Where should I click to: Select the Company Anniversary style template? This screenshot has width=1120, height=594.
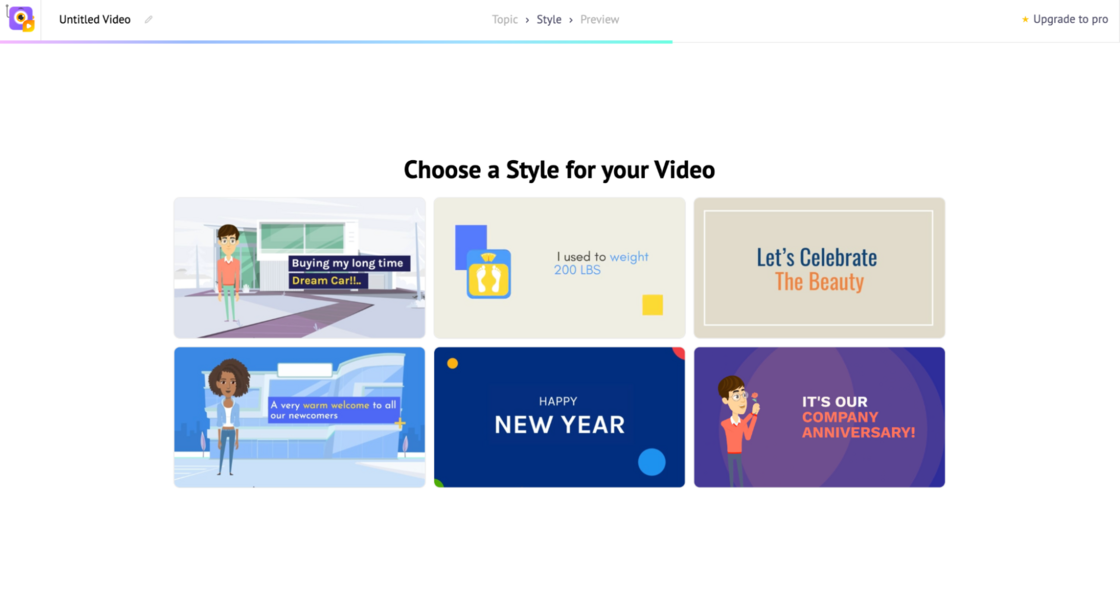819,417
